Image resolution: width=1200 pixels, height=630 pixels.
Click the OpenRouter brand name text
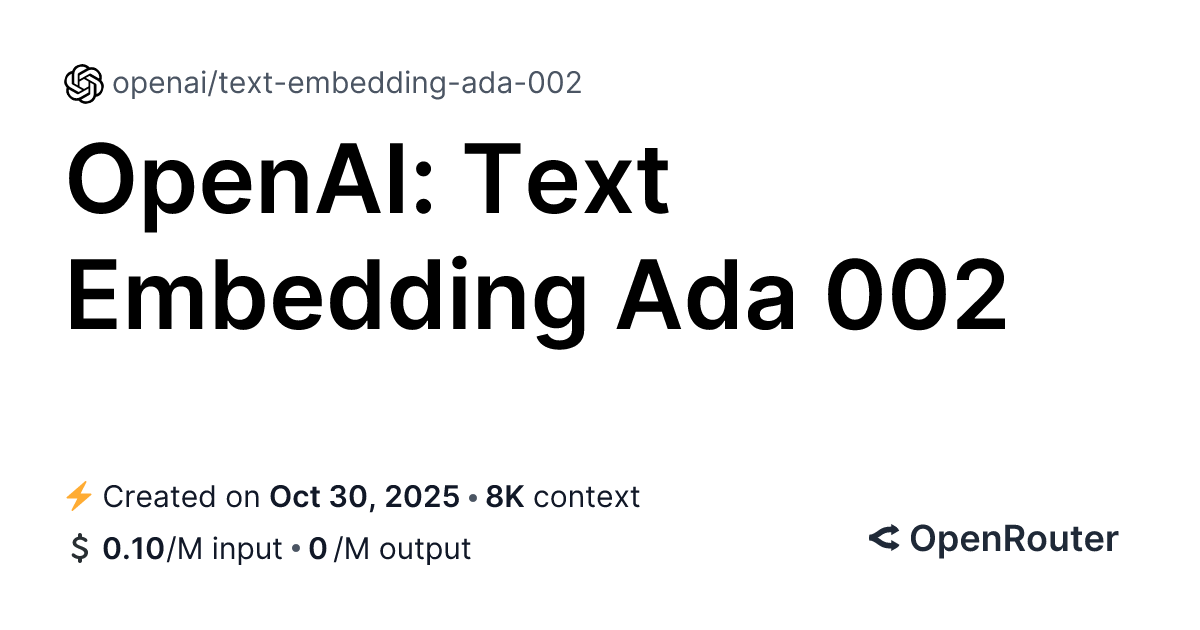point(1013,539)
